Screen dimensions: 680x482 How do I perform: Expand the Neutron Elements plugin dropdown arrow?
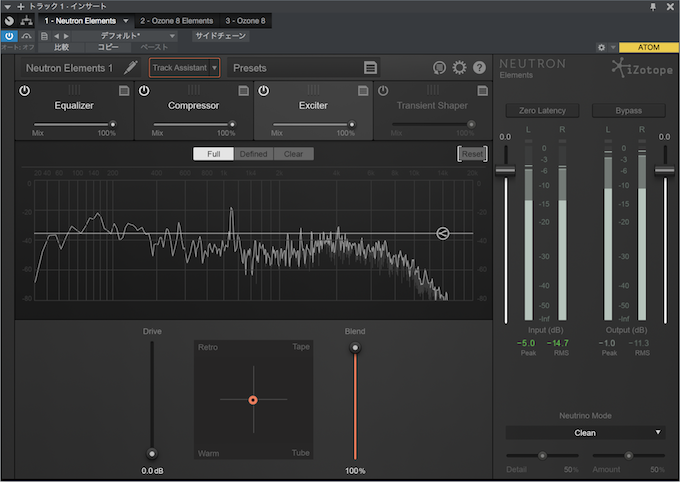[x=126, y=21]
